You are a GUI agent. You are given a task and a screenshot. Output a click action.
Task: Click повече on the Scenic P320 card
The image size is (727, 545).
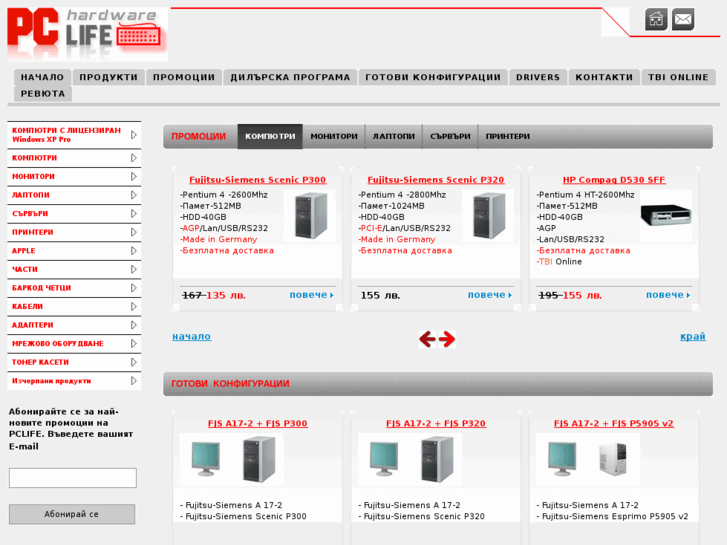pos(490,295)
